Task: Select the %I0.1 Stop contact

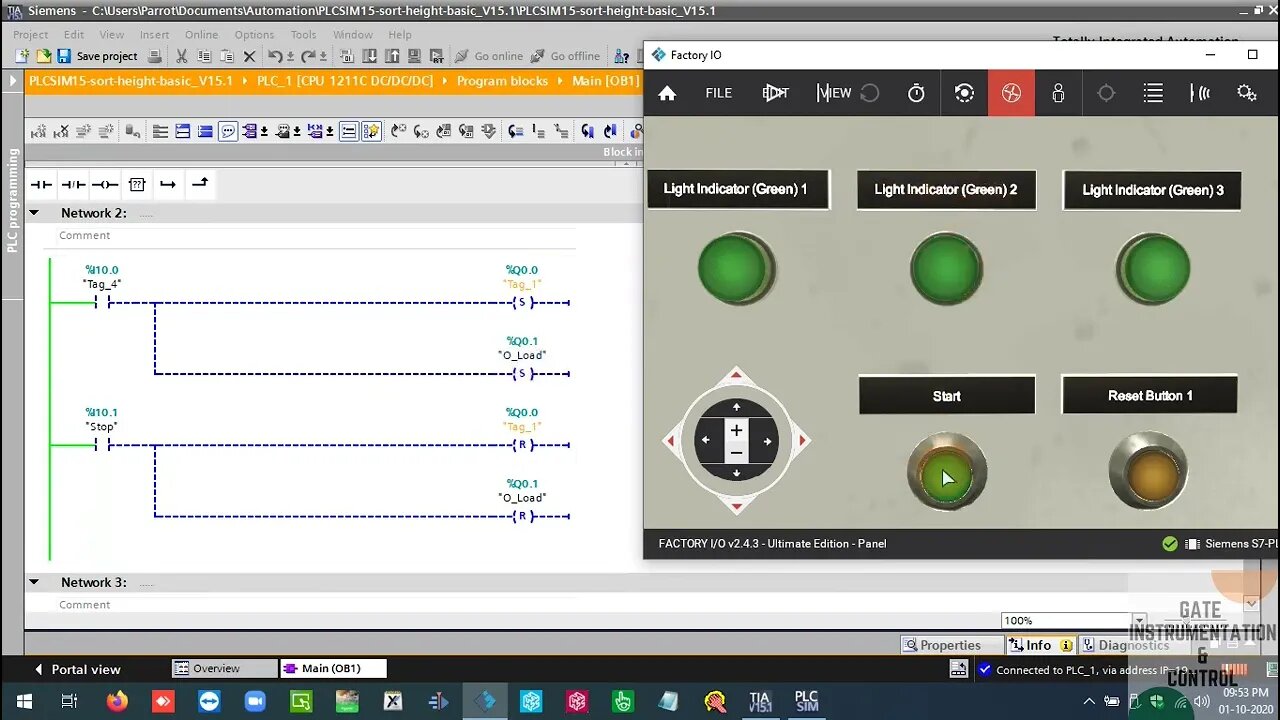Action: (x=102, y=444)
